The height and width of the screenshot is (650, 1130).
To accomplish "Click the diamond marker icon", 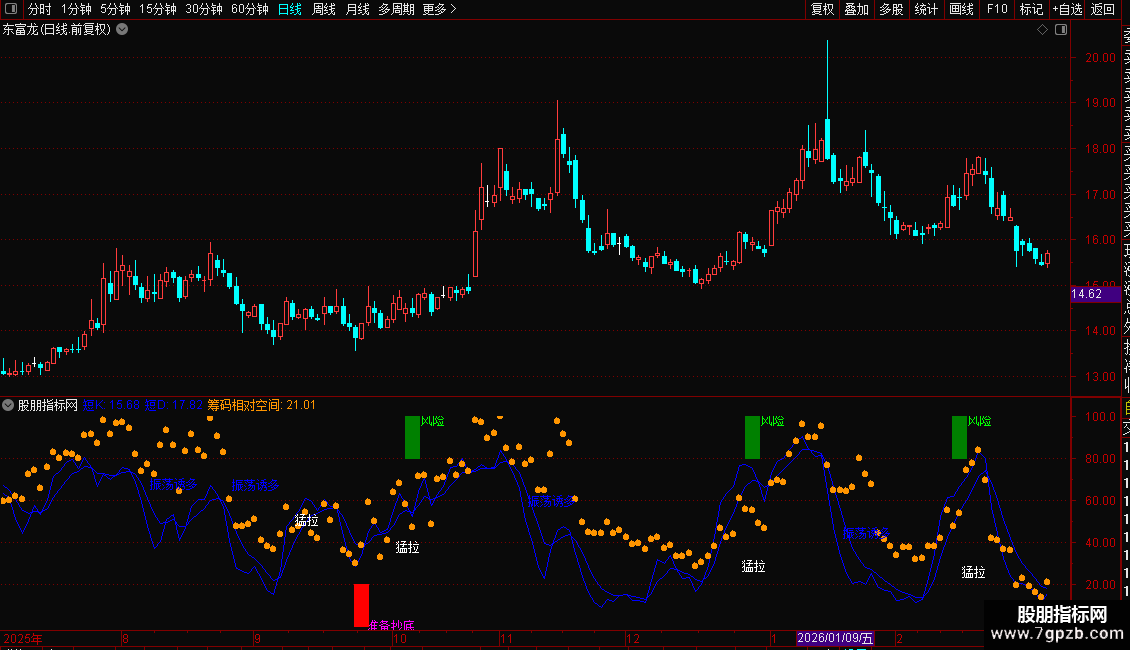I will point(1042,30).
